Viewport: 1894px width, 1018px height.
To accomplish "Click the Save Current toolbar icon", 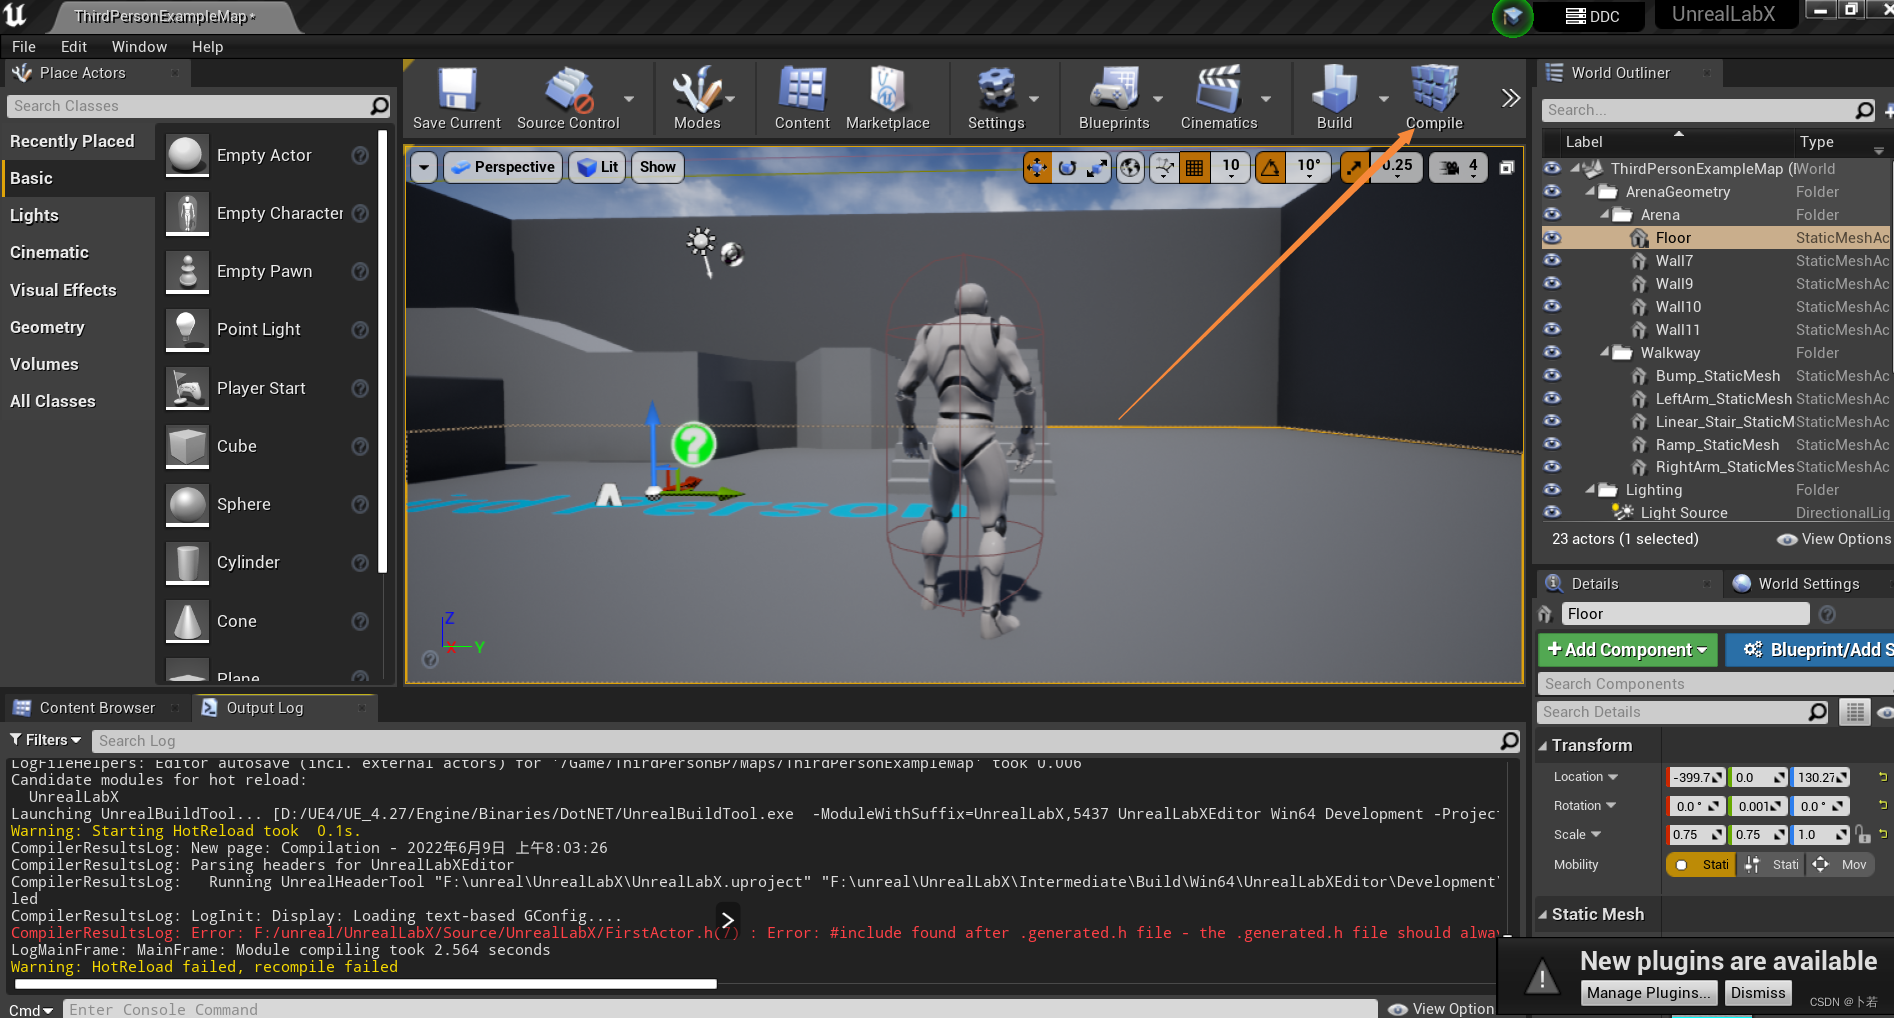I will pos(457,97).
